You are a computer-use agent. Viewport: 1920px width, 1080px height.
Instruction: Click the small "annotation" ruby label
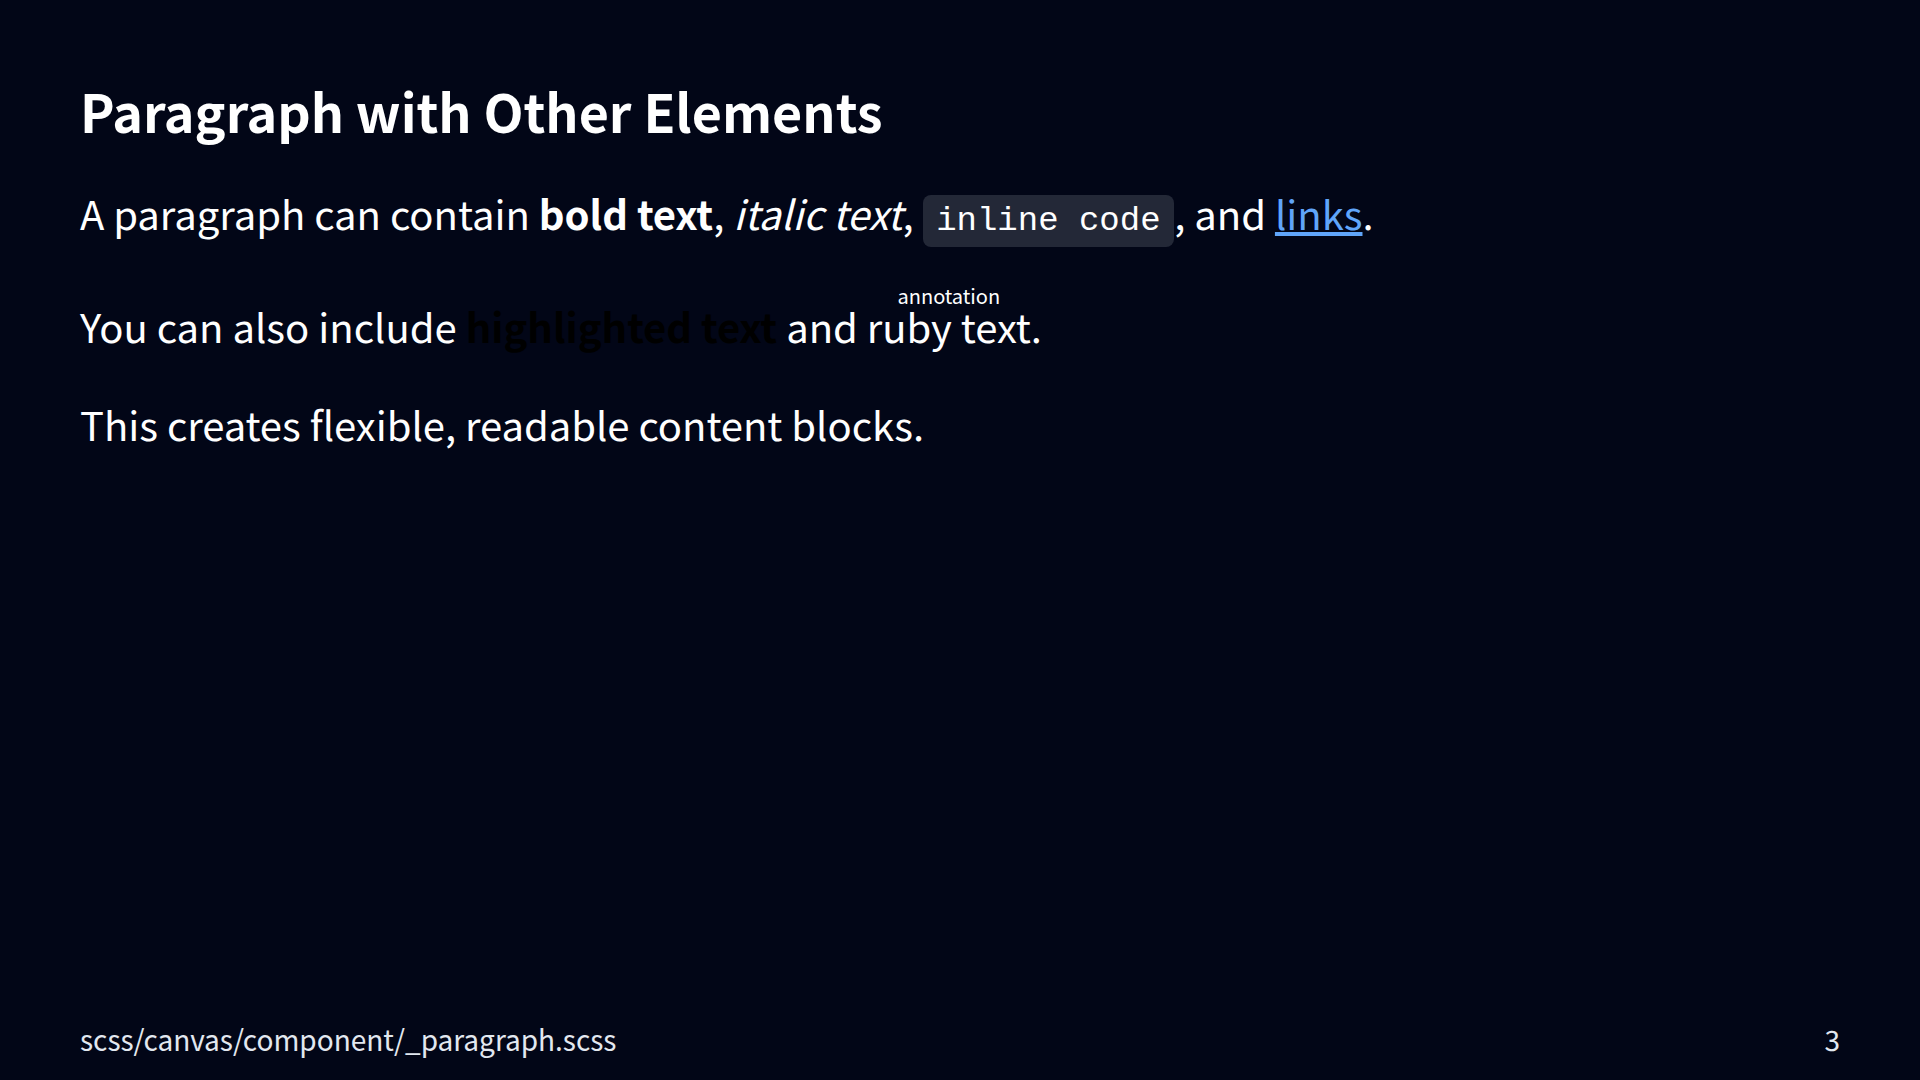click(948, 297)
